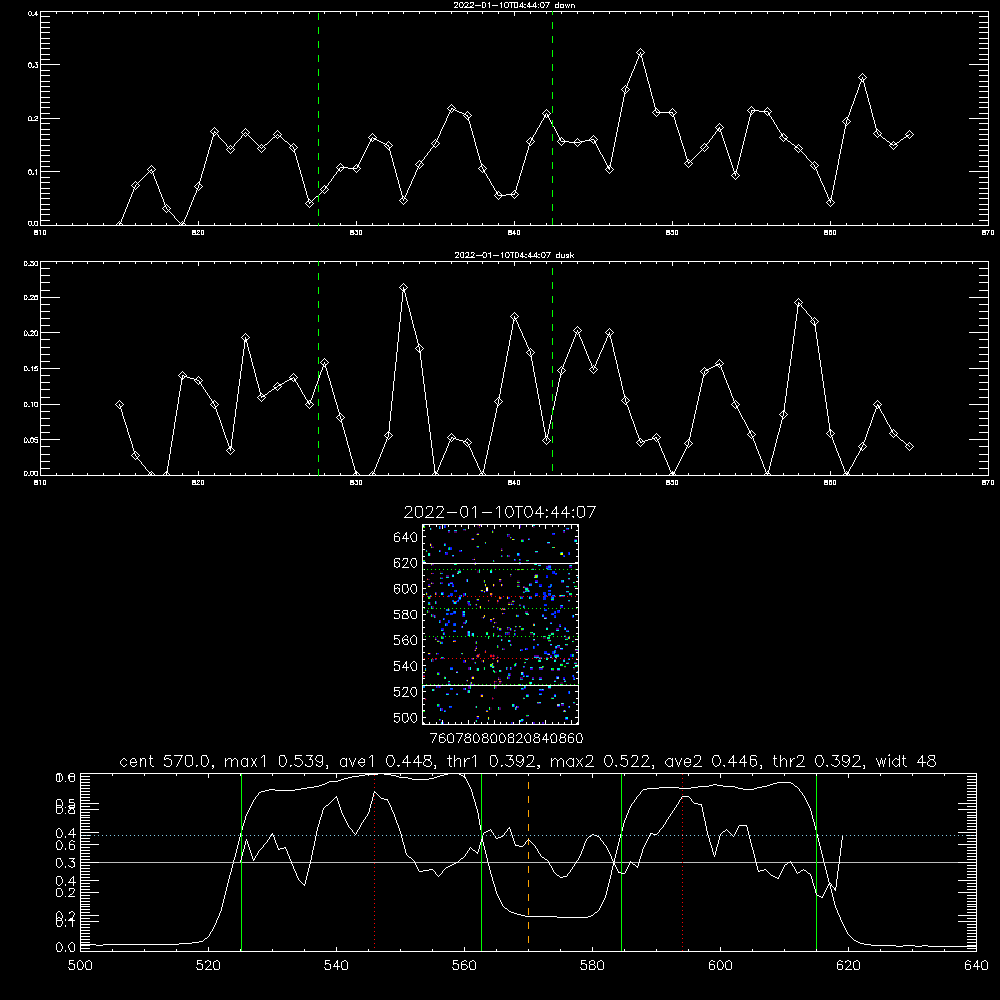Click the '580' y-axis label beside color image
Viewport: 1000px width, 1000px height.
[x=406, y=615]
